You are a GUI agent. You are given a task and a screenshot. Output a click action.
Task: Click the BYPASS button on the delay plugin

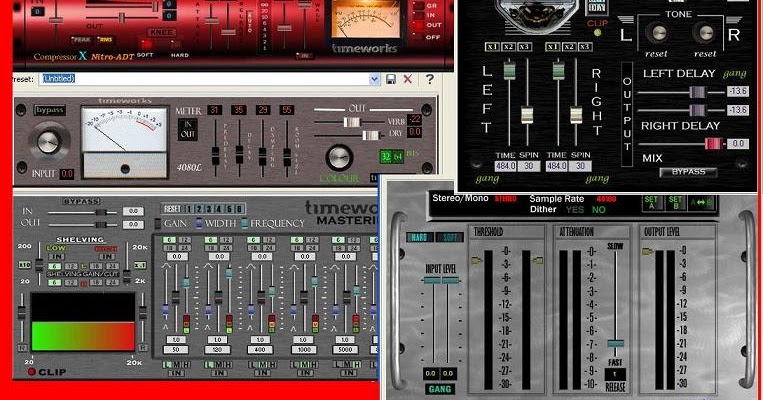click(x=688, y=172)
